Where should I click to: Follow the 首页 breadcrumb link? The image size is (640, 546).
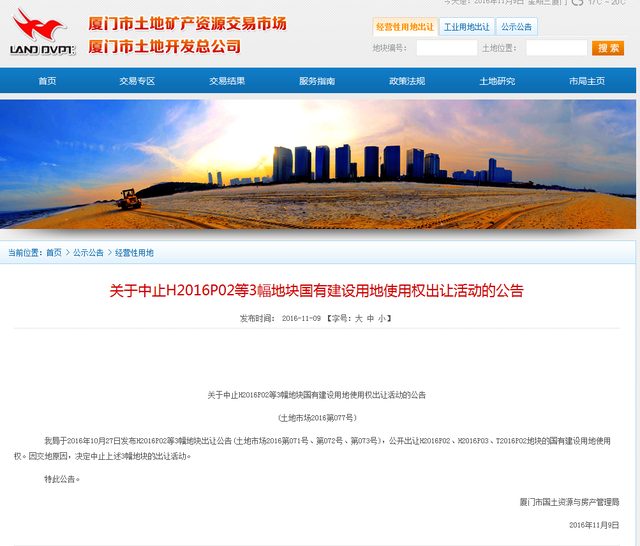54,253
